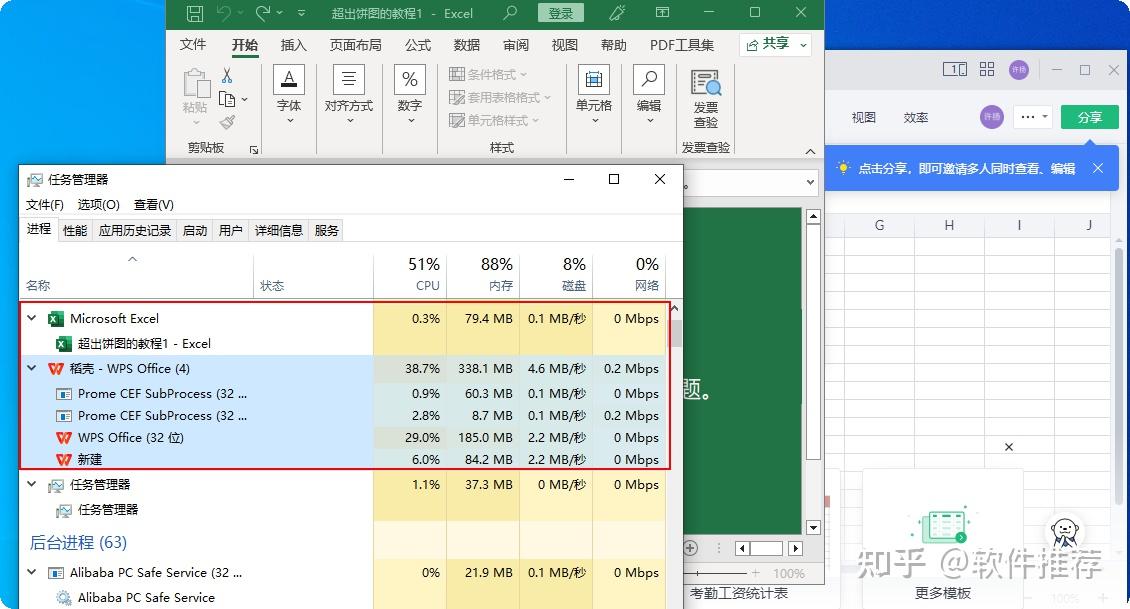Image resolution: width=1130 pixels, height=609 pixels.
Task: Open the 单元格 cells group button
Action: point(594,94)
